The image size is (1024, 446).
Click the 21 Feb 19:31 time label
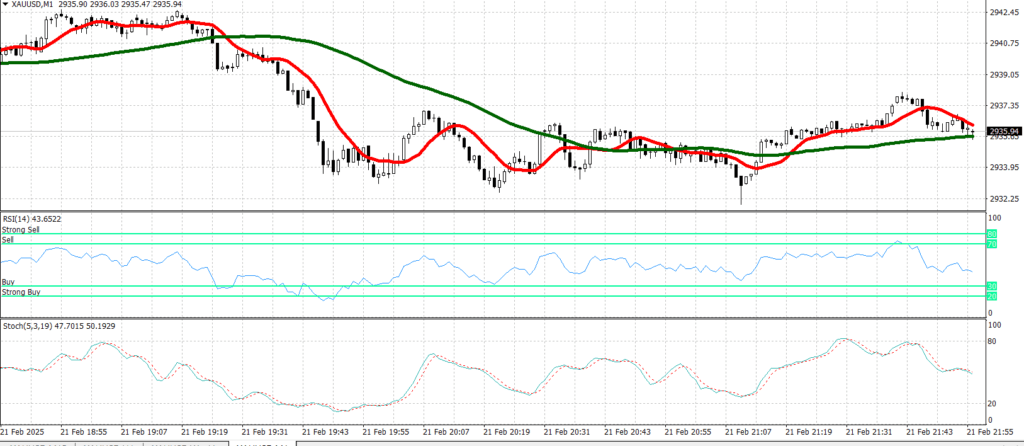coord(263,432)
